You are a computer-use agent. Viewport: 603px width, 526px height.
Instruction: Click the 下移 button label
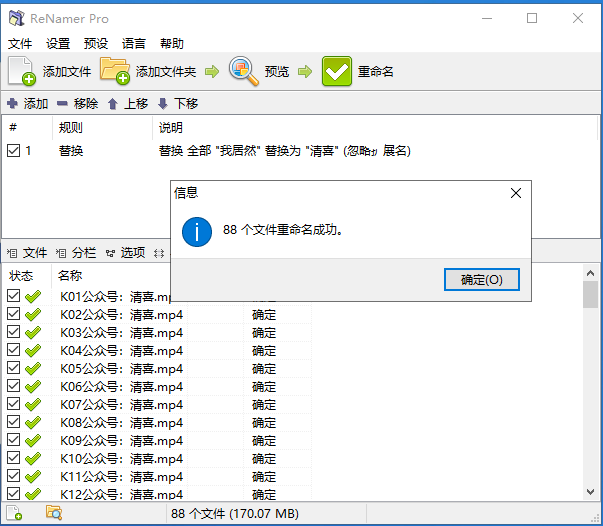click(186, 103)
